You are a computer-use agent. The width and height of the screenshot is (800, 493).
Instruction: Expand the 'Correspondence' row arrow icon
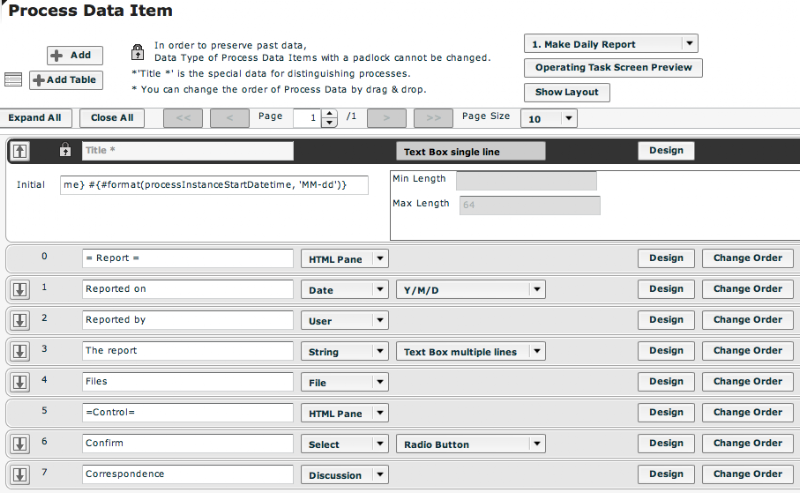20,475
